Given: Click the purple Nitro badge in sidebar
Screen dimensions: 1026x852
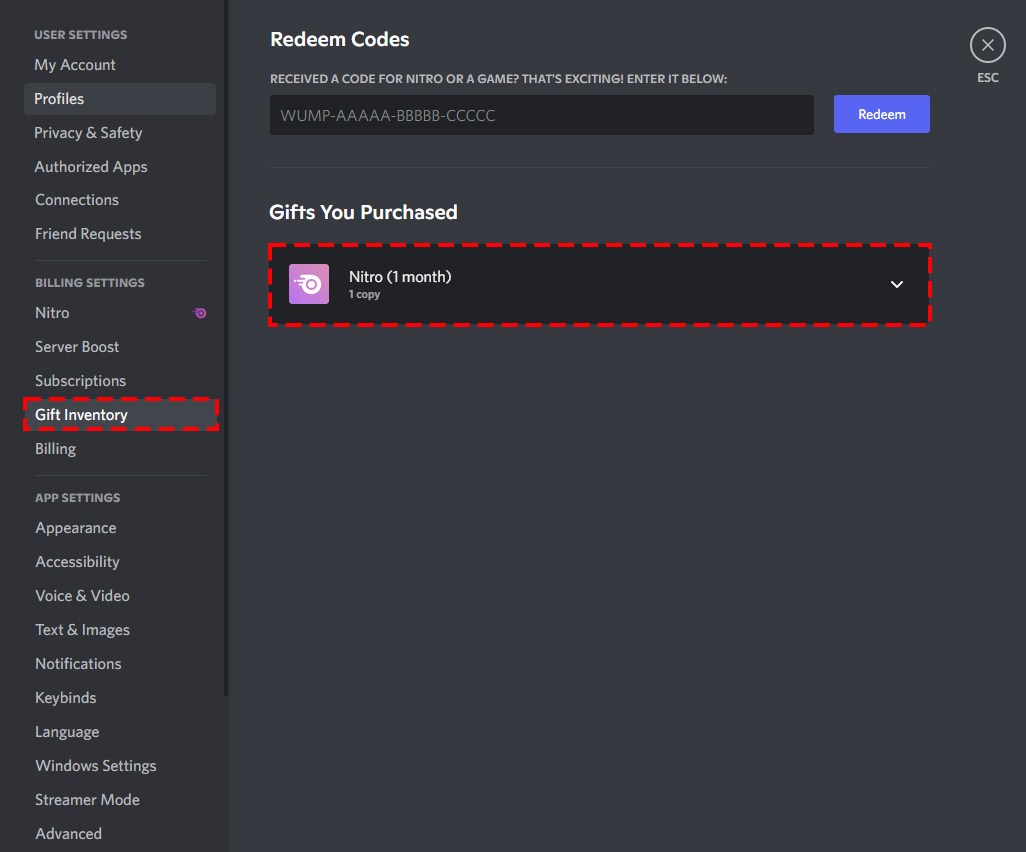Looking at the screenshot, I should (200, 313).
